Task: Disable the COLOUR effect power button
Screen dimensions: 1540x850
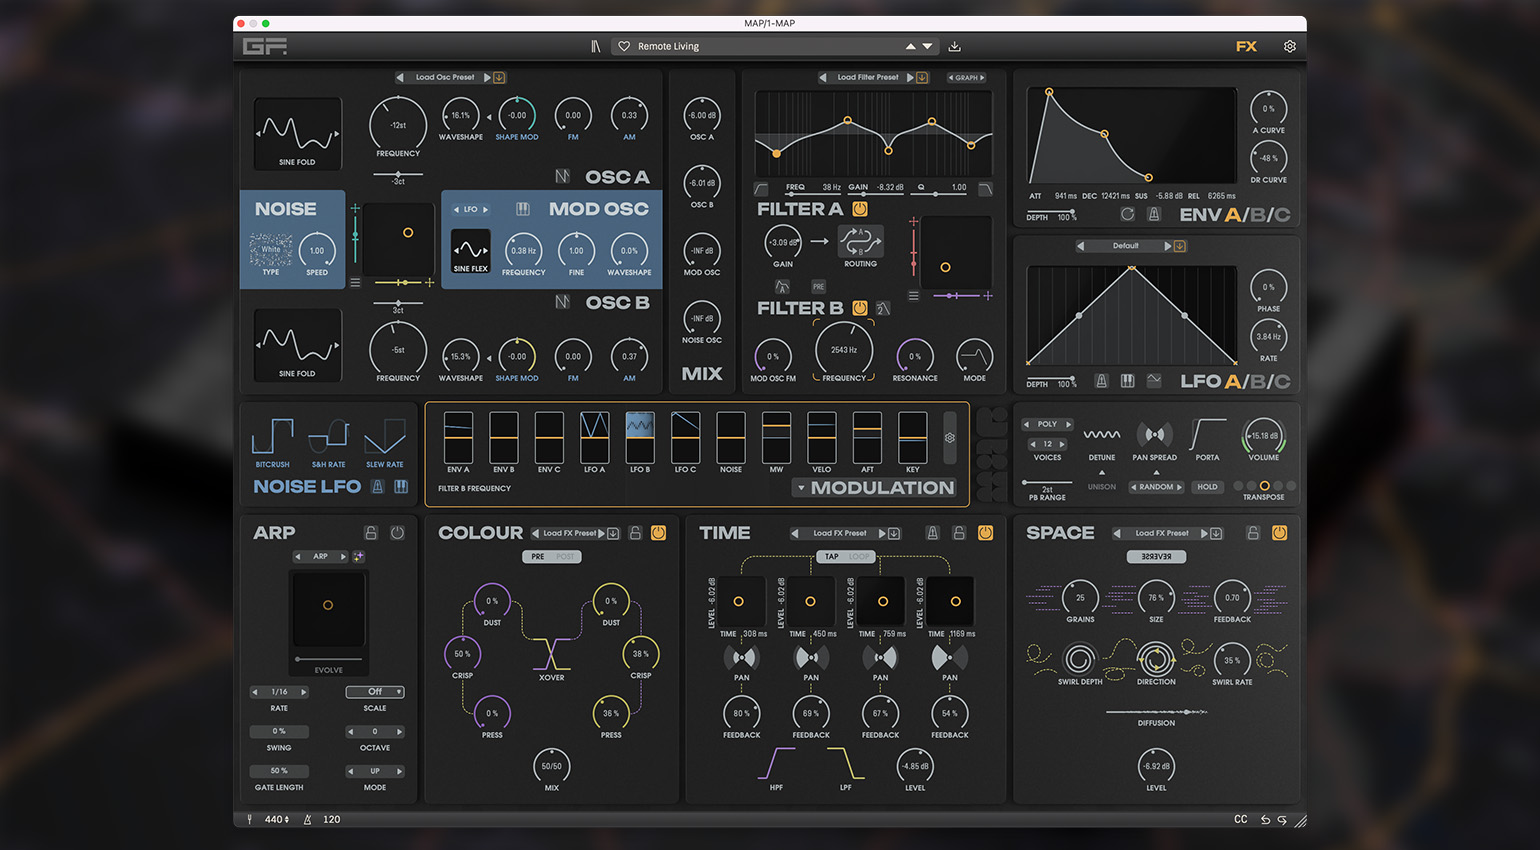Action: pyautogui.click(x=658, y=533)
